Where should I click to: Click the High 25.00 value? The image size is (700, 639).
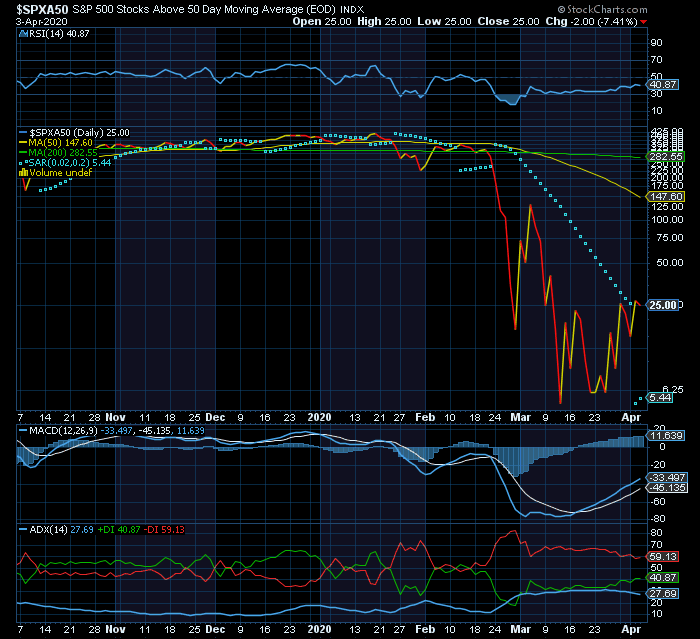tap(384, 21)
